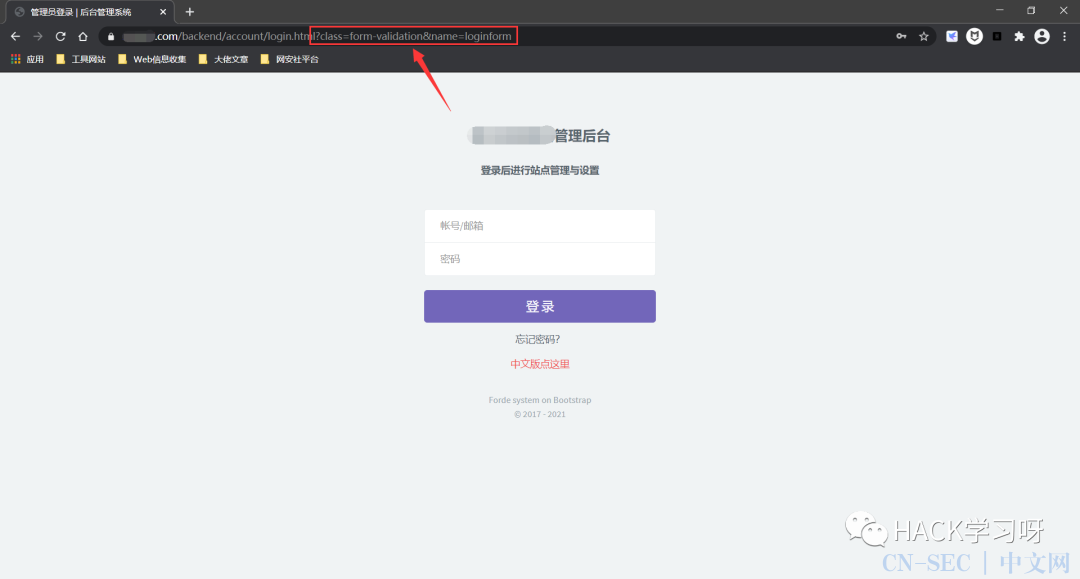Open the Chrome extensions puzzle icon
This screenshot has width=1080, height=579.
tap(1019, 36)
